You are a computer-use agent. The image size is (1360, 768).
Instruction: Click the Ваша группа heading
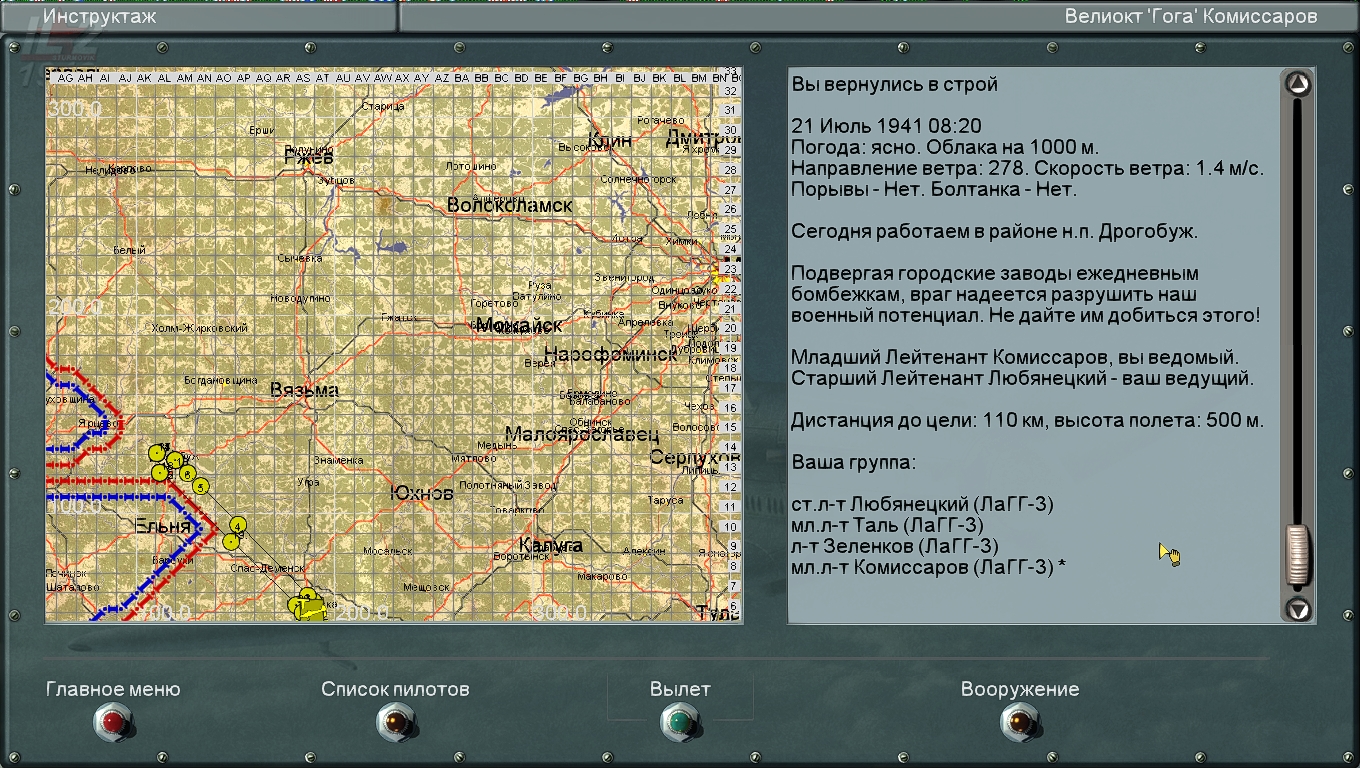tap(854, 462)
